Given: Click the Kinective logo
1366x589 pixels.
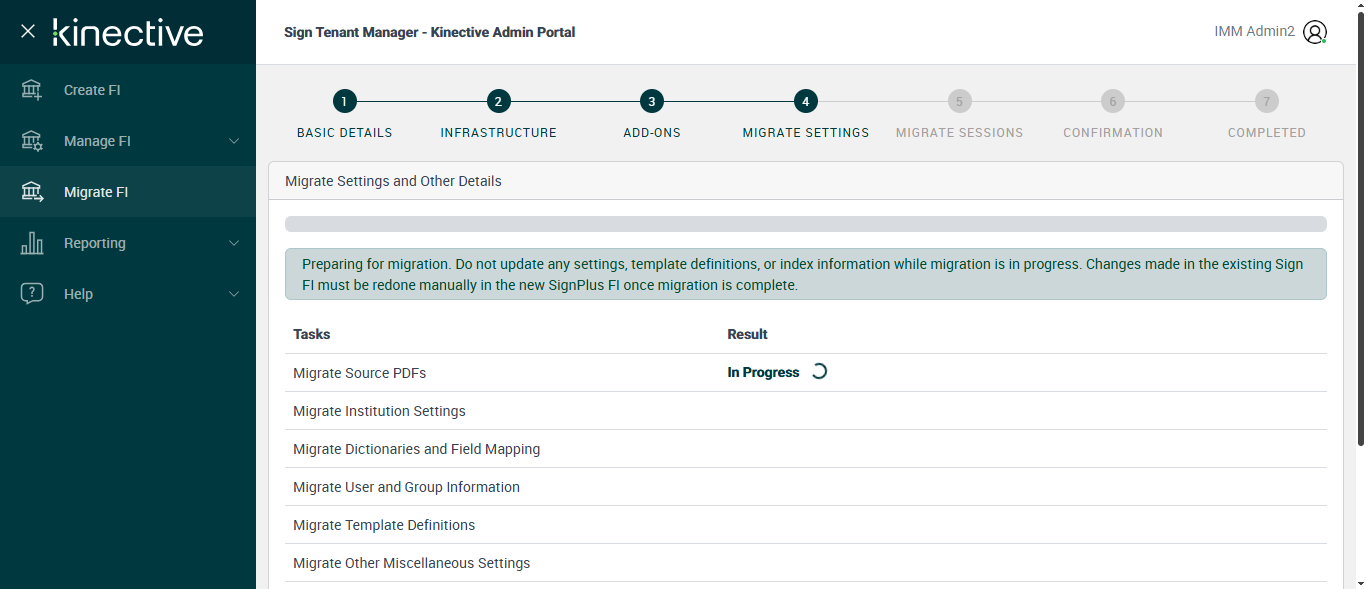Looking at the screenshot, I should [x=128, y=32].
